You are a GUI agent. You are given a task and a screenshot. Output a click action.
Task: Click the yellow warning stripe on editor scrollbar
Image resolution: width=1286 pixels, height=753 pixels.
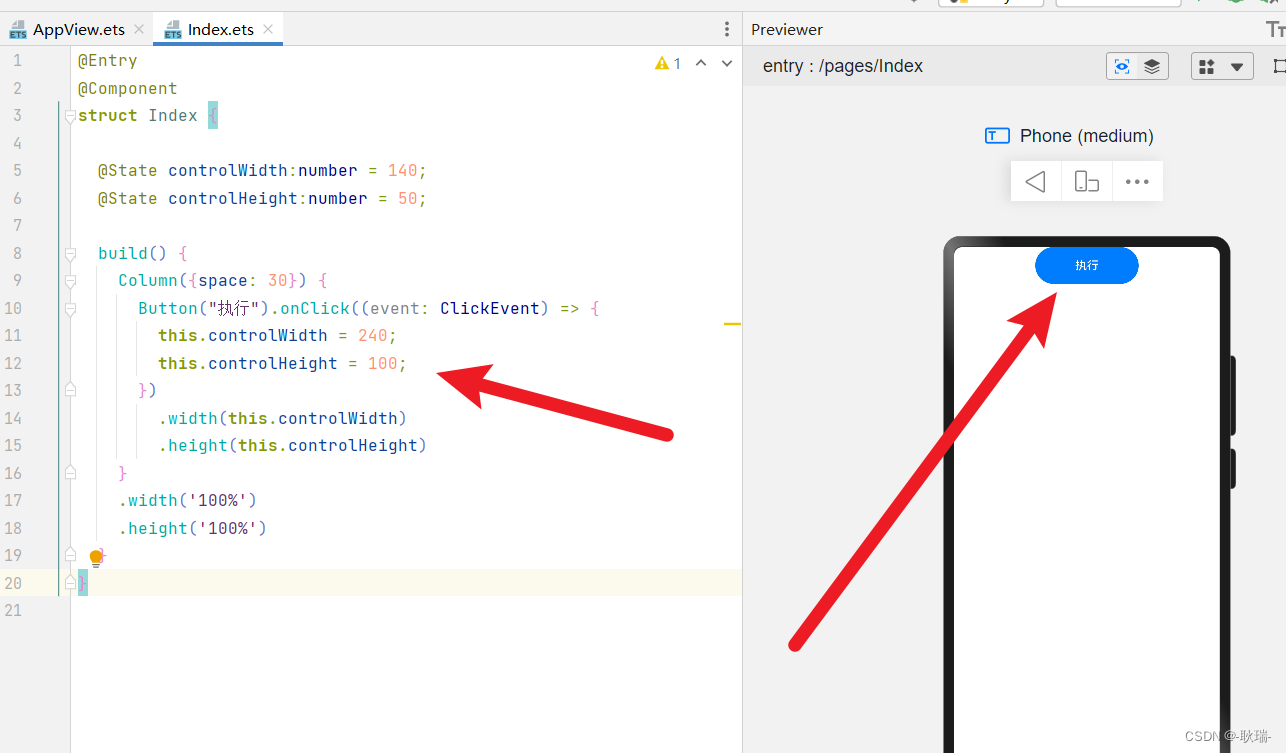[x=732, y=324]
